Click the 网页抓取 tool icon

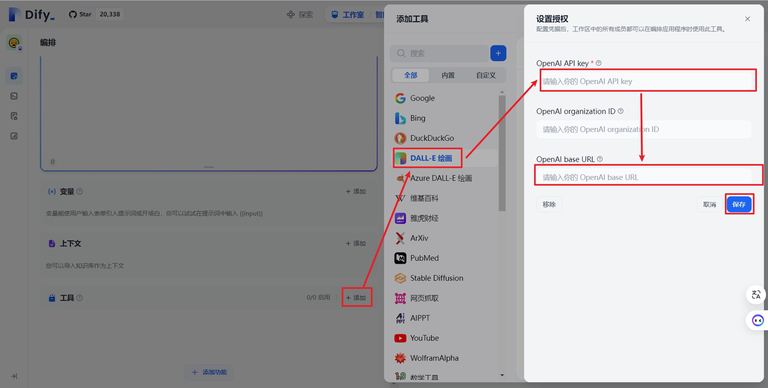click(x=400, y=298)
